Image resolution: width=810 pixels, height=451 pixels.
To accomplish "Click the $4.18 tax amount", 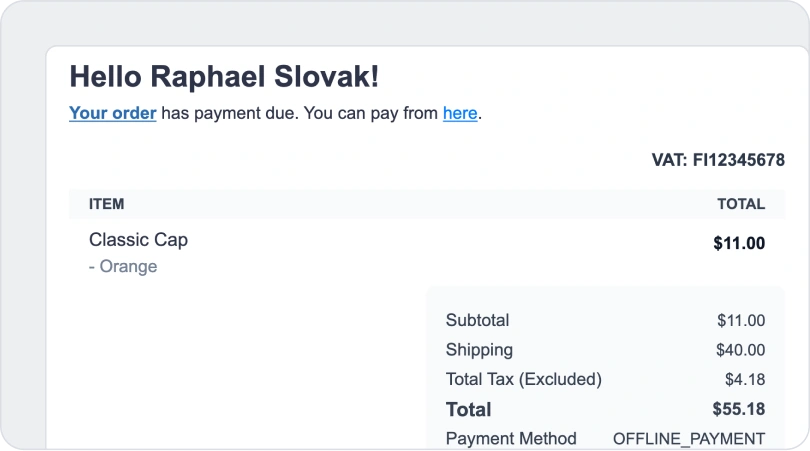I will [744, 379].
